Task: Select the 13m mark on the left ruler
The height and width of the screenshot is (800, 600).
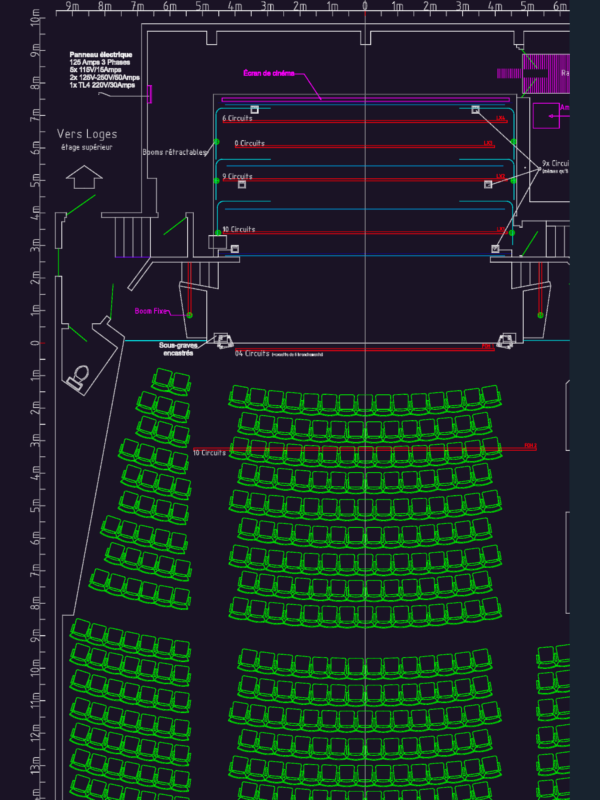Action: [x=35, y=765]
